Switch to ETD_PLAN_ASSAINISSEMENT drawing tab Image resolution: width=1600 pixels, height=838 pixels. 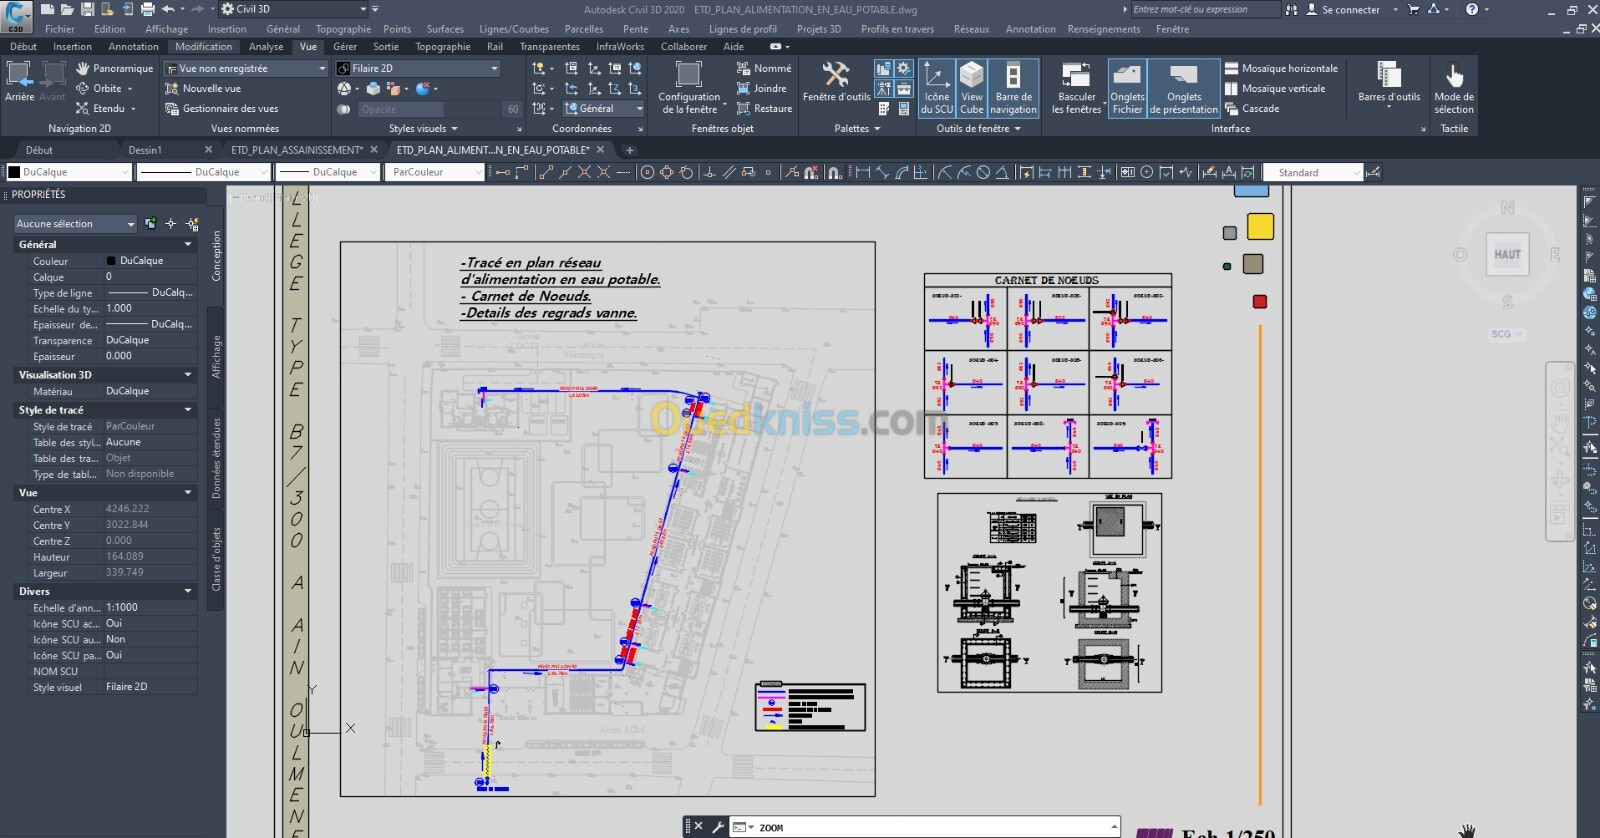297,150
